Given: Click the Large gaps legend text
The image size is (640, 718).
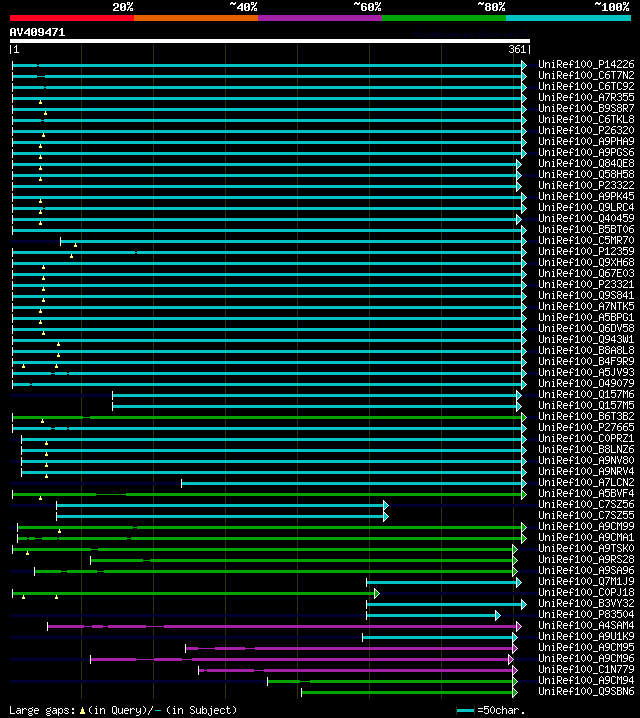Looking at the screenshot, I should pyautogui.click(x=123, y=710).
